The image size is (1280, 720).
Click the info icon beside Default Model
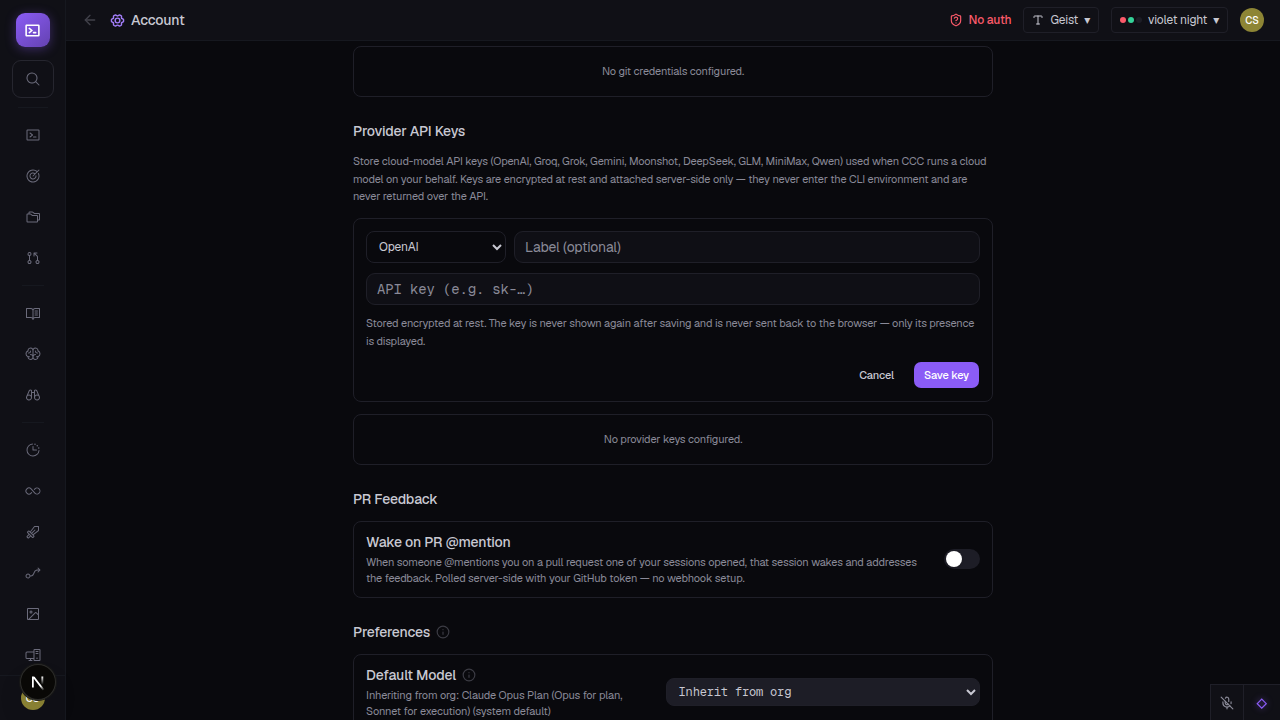pos(469,675)
